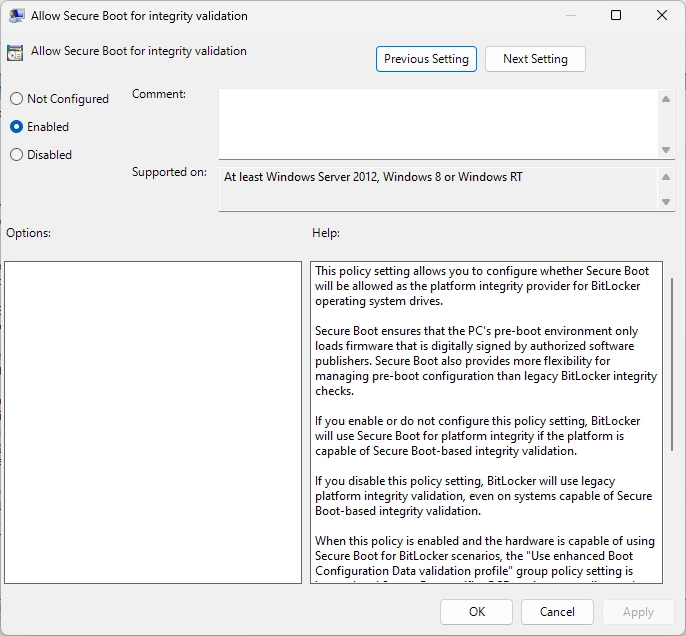Screen dimensions: 686x636
Task: Click the title bar policy window icon
Action: tap(15, 16)
